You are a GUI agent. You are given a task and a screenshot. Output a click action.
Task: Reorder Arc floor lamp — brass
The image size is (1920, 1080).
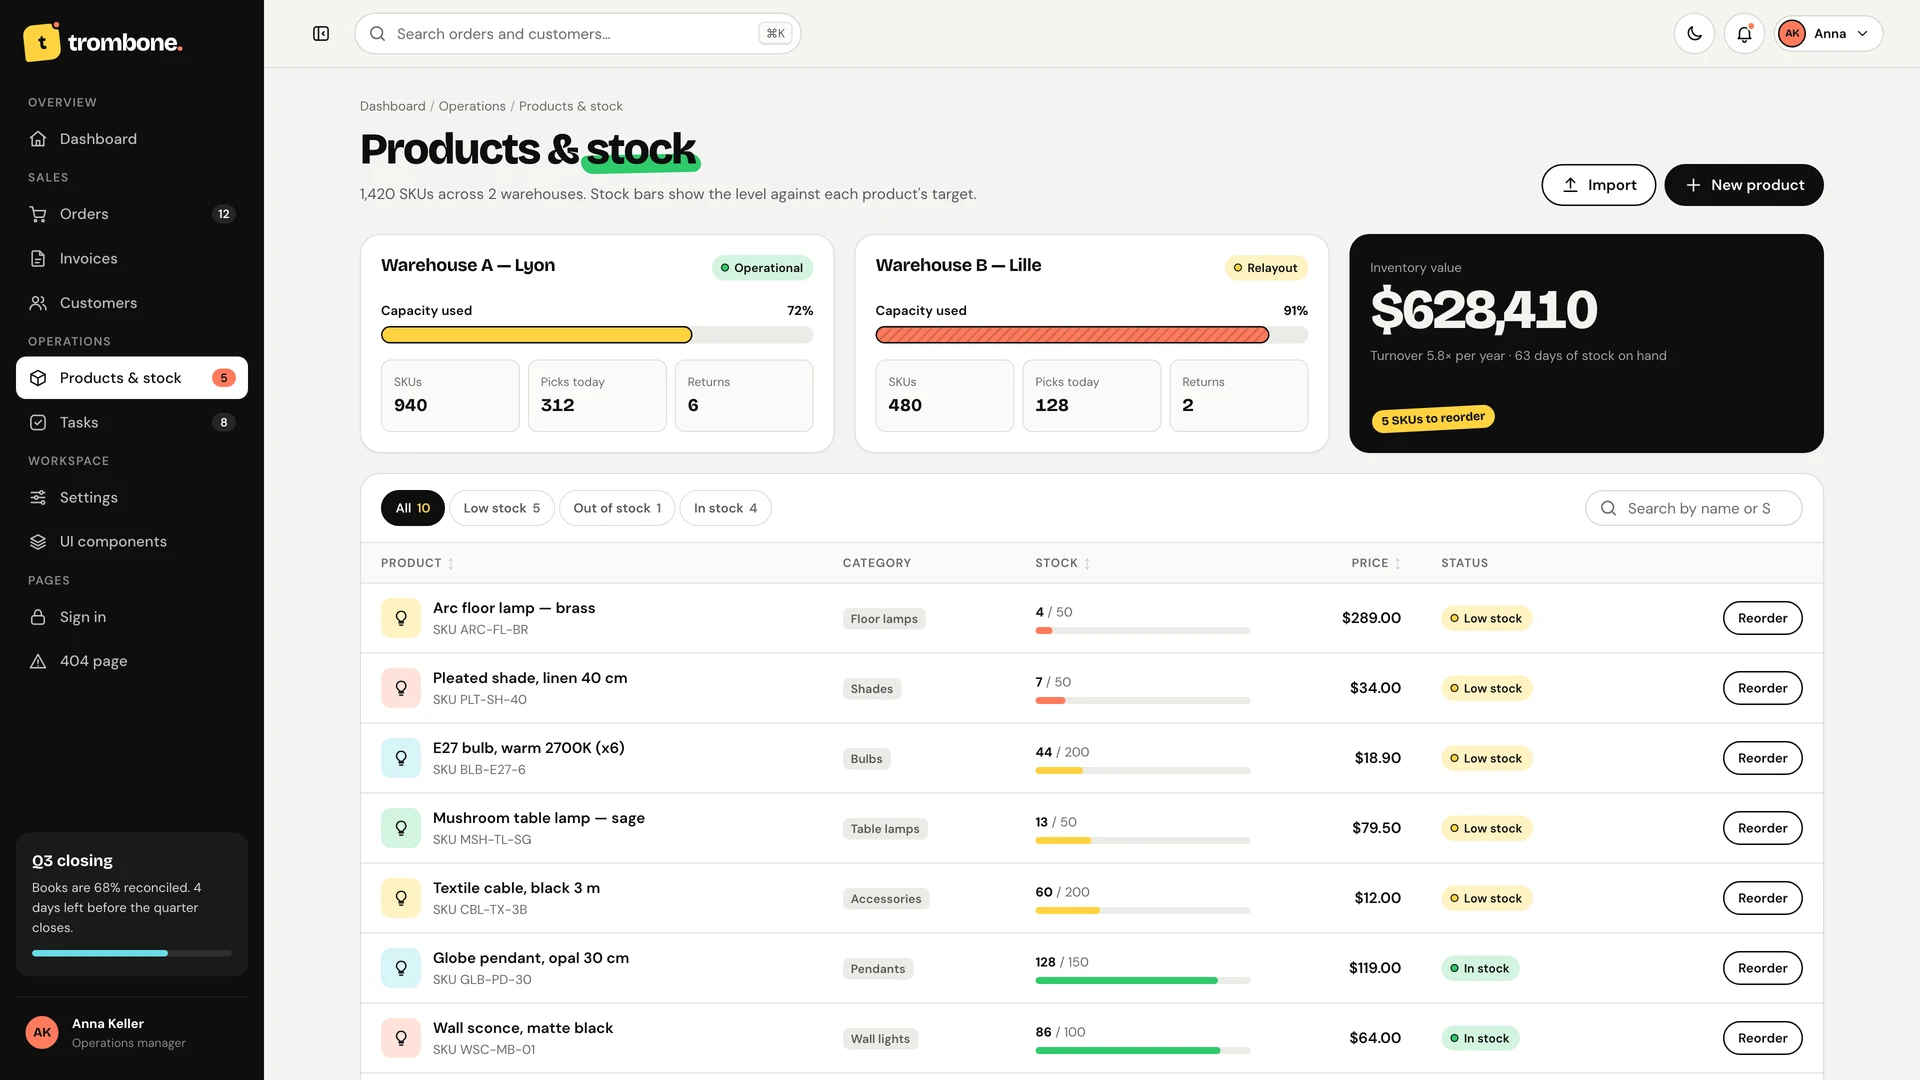[1762, 618]
